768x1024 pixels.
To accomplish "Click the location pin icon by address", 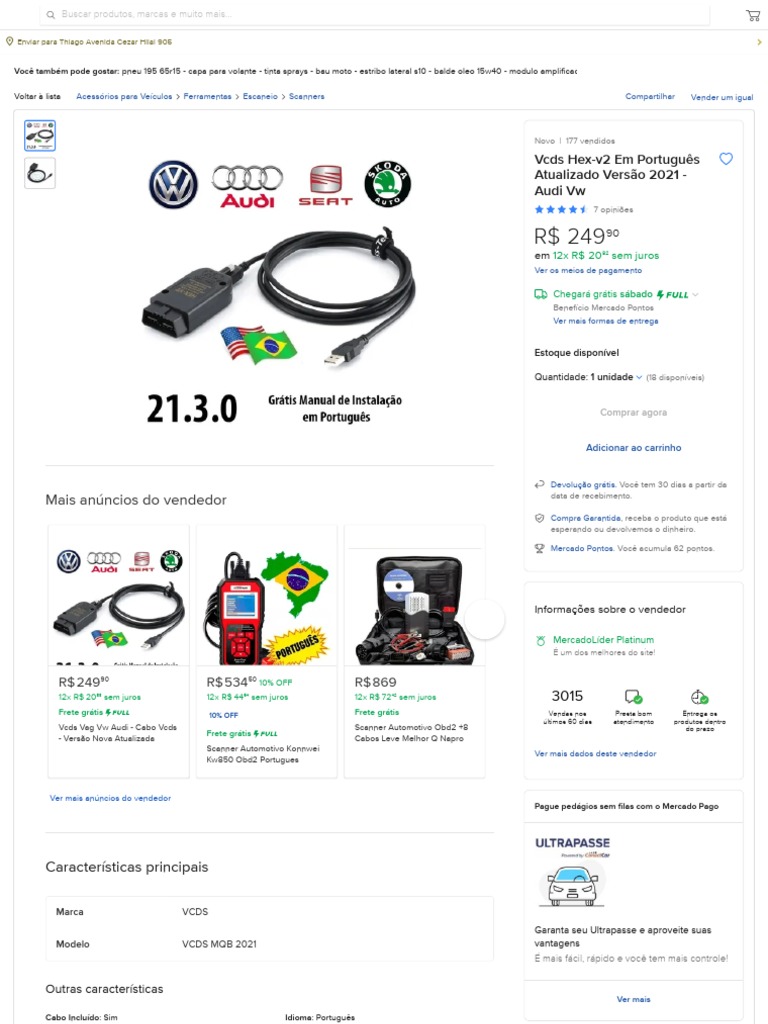I will coord(9,41).
